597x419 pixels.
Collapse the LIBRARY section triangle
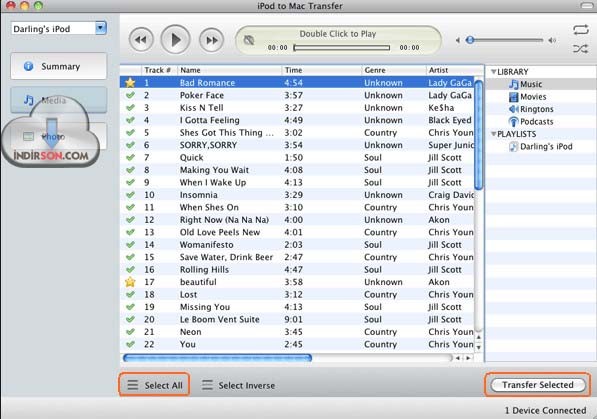coord(493,72)
